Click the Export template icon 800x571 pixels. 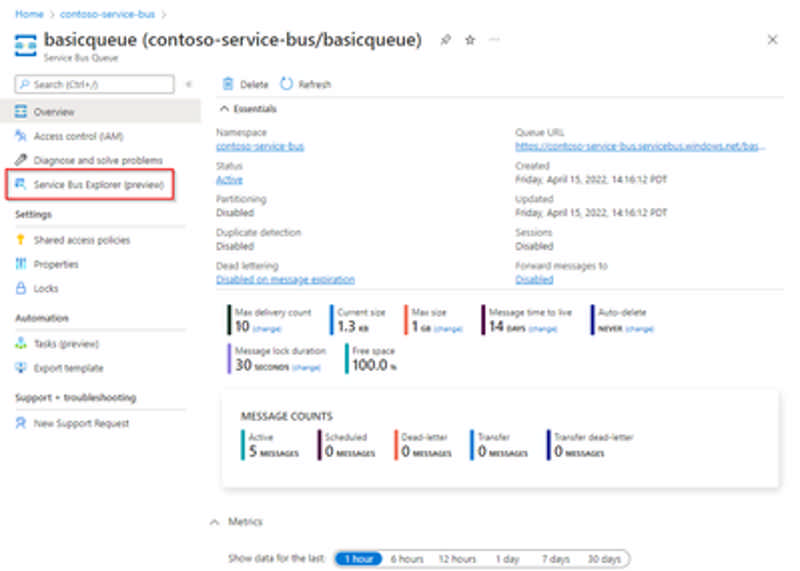click(21, 367)
